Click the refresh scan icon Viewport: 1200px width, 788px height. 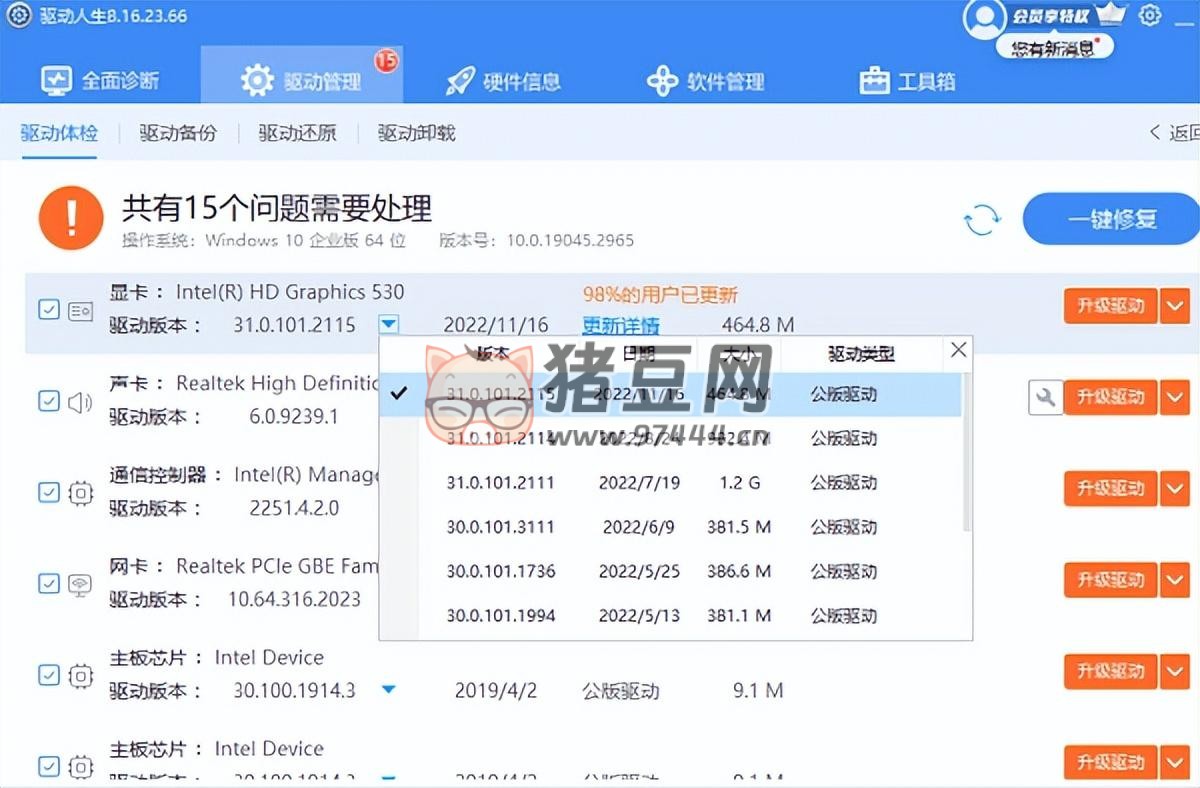(x=982, y=219)
